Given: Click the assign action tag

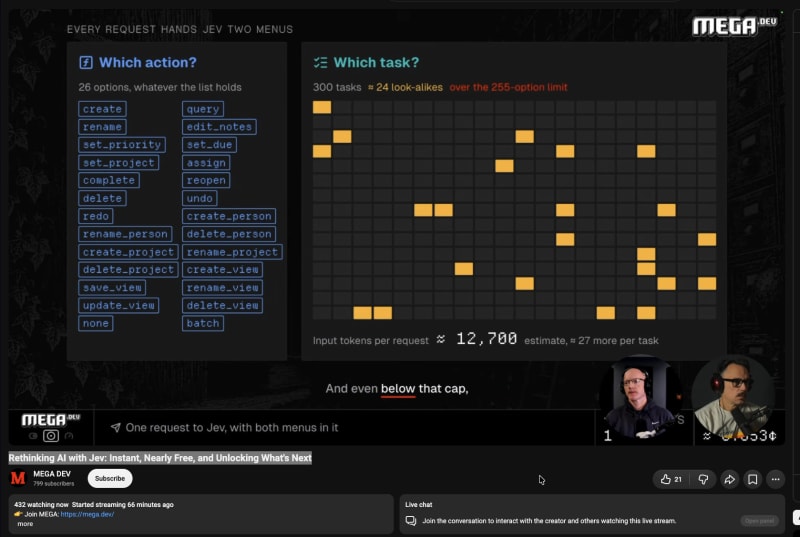Looking at the screenshot, I should click(x=206, y=163).
